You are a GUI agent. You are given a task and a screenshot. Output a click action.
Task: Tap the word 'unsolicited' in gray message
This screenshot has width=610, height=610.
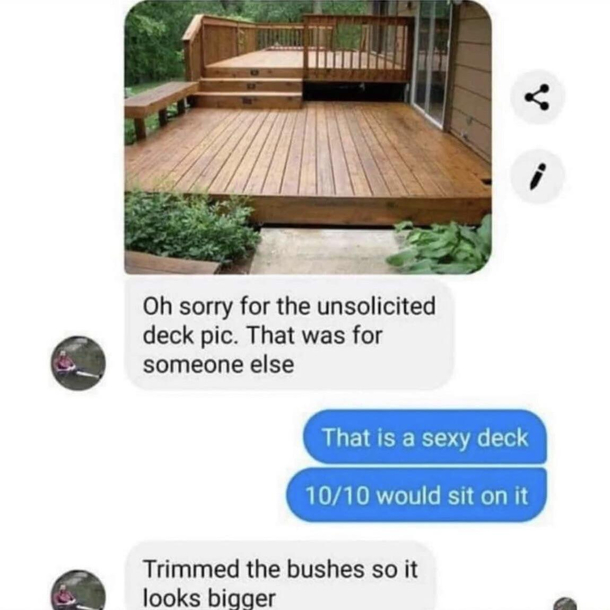click(376, 306)
